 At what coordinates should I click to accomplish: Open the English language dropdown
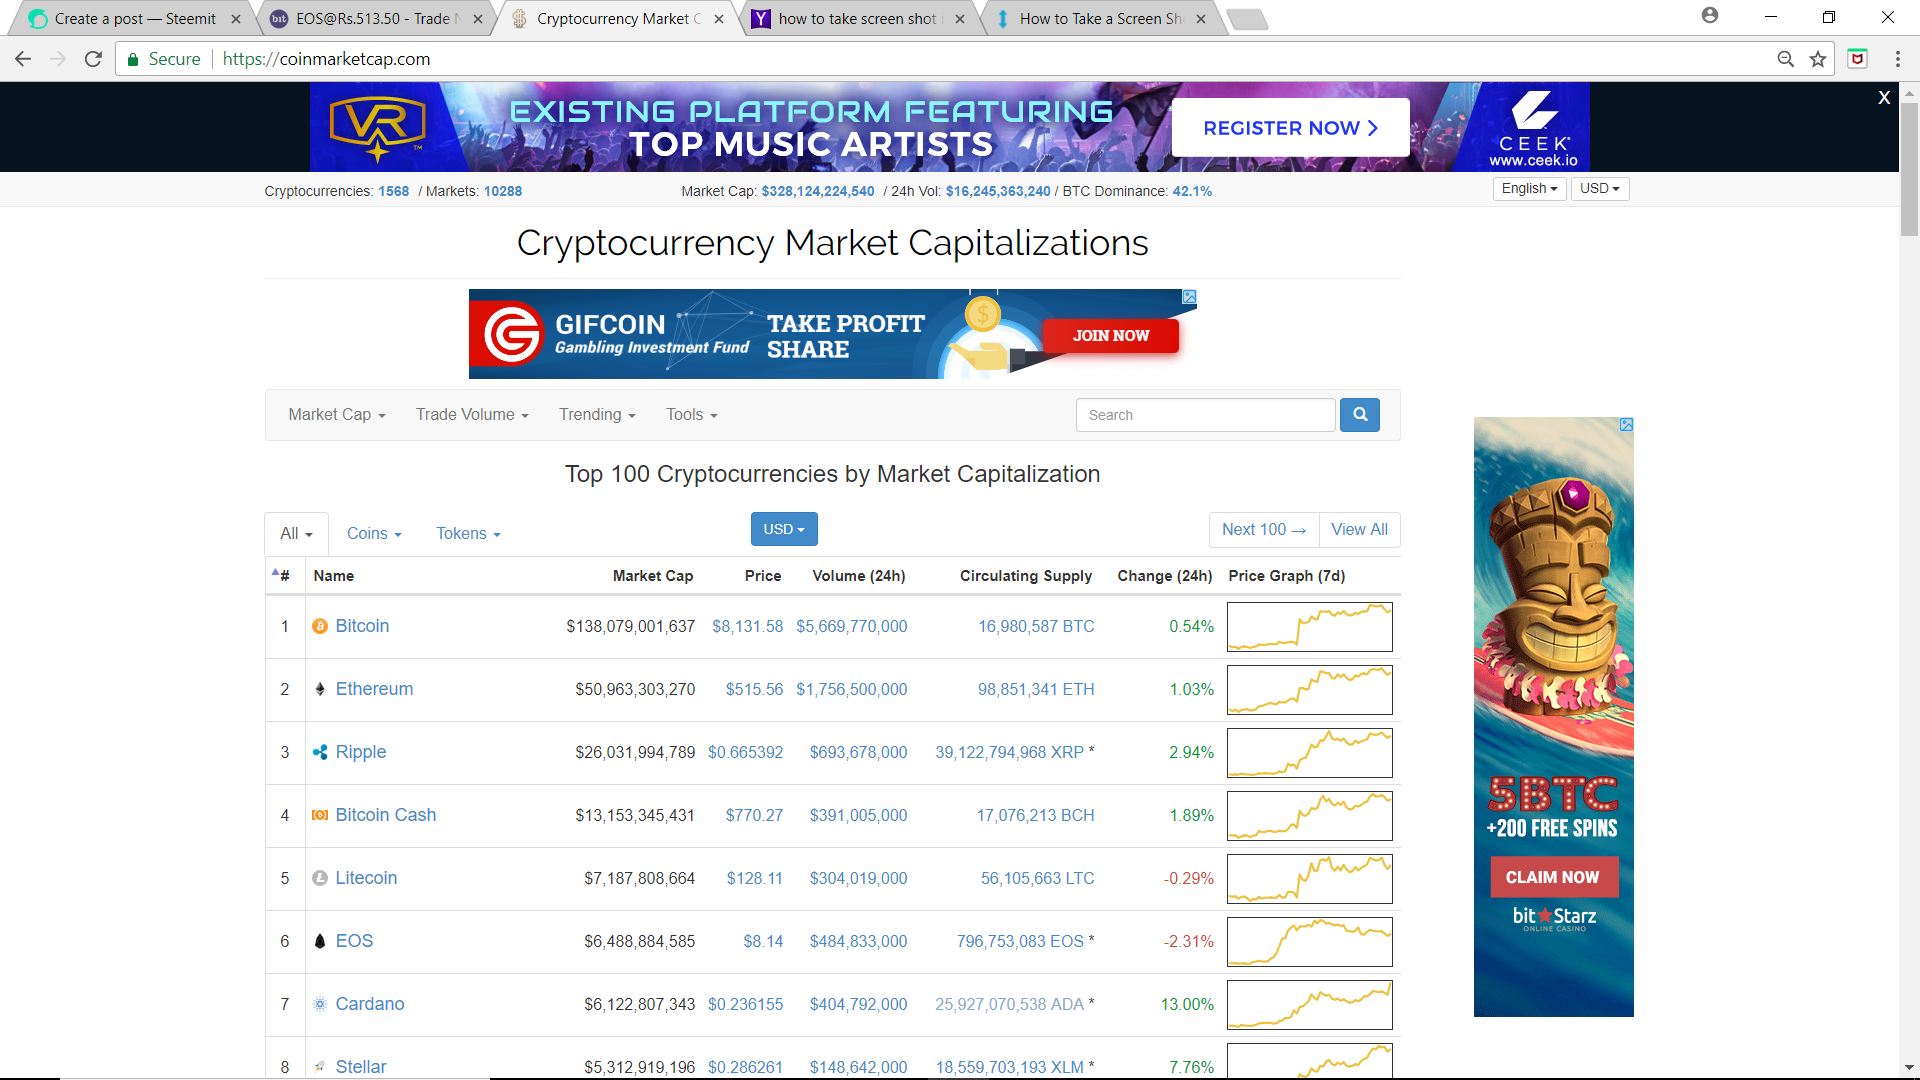click(1529, 188)
